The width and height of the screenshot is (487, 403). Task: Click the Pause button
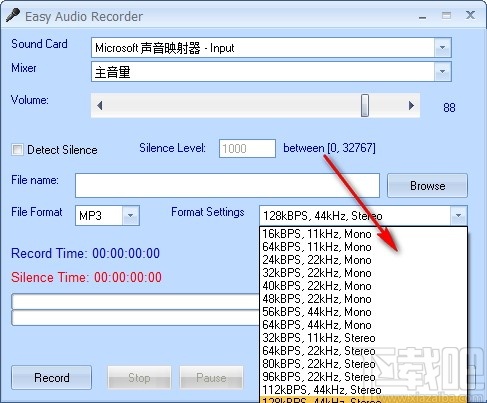point(211,378)
